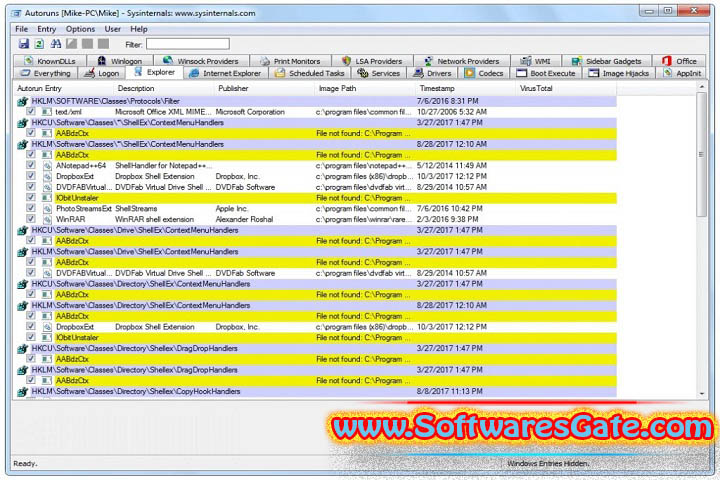The width and height of the screenshot is (720, 480).
Task: Sort by Timestamp column header
Action: 466,88
